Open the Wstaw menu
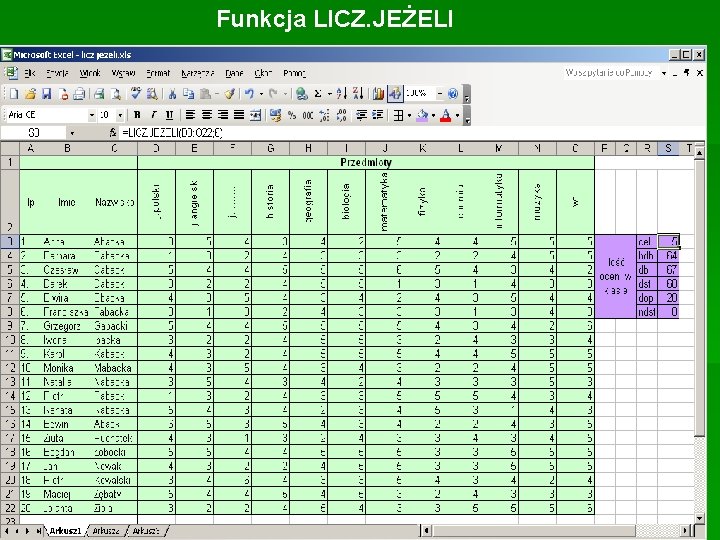Screen dimensions: 720x540 click(124, 73)
